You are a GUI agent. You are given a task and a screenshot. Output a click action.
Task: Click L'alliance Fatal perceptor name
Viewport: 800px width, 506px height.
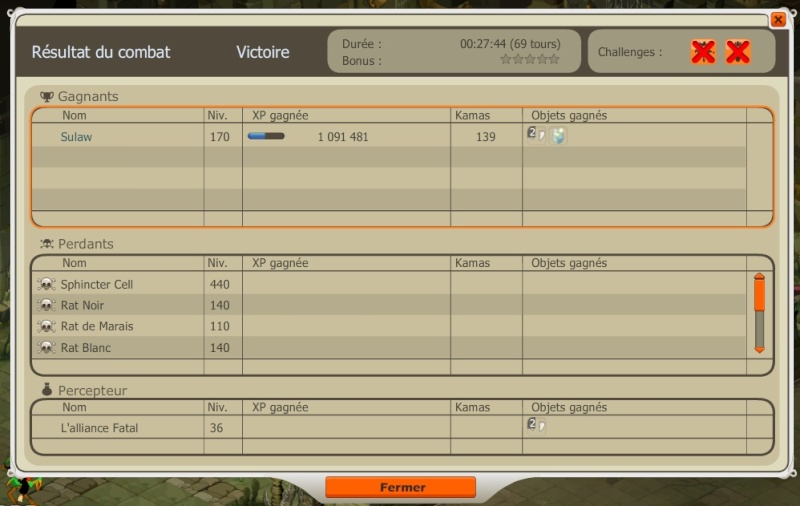click(x=99, y=428)
